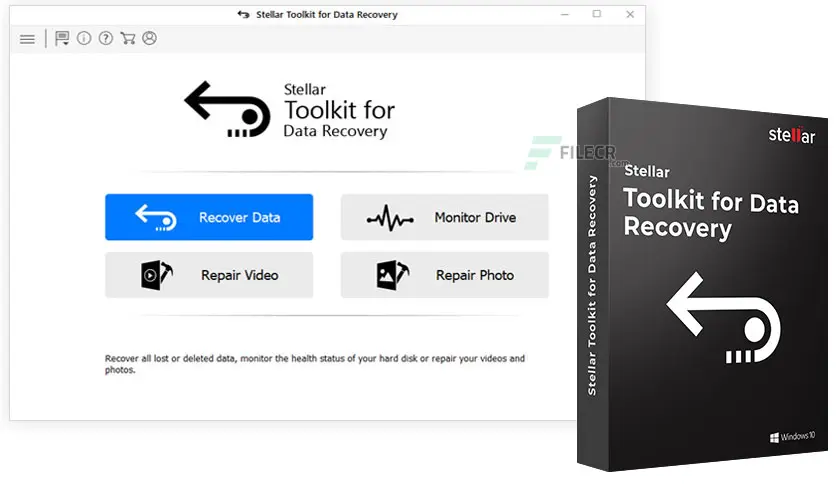Select the Repair Photo button
Image resolution: width=836 pixels, height=484 pixels.
click(x=445, y=275)
